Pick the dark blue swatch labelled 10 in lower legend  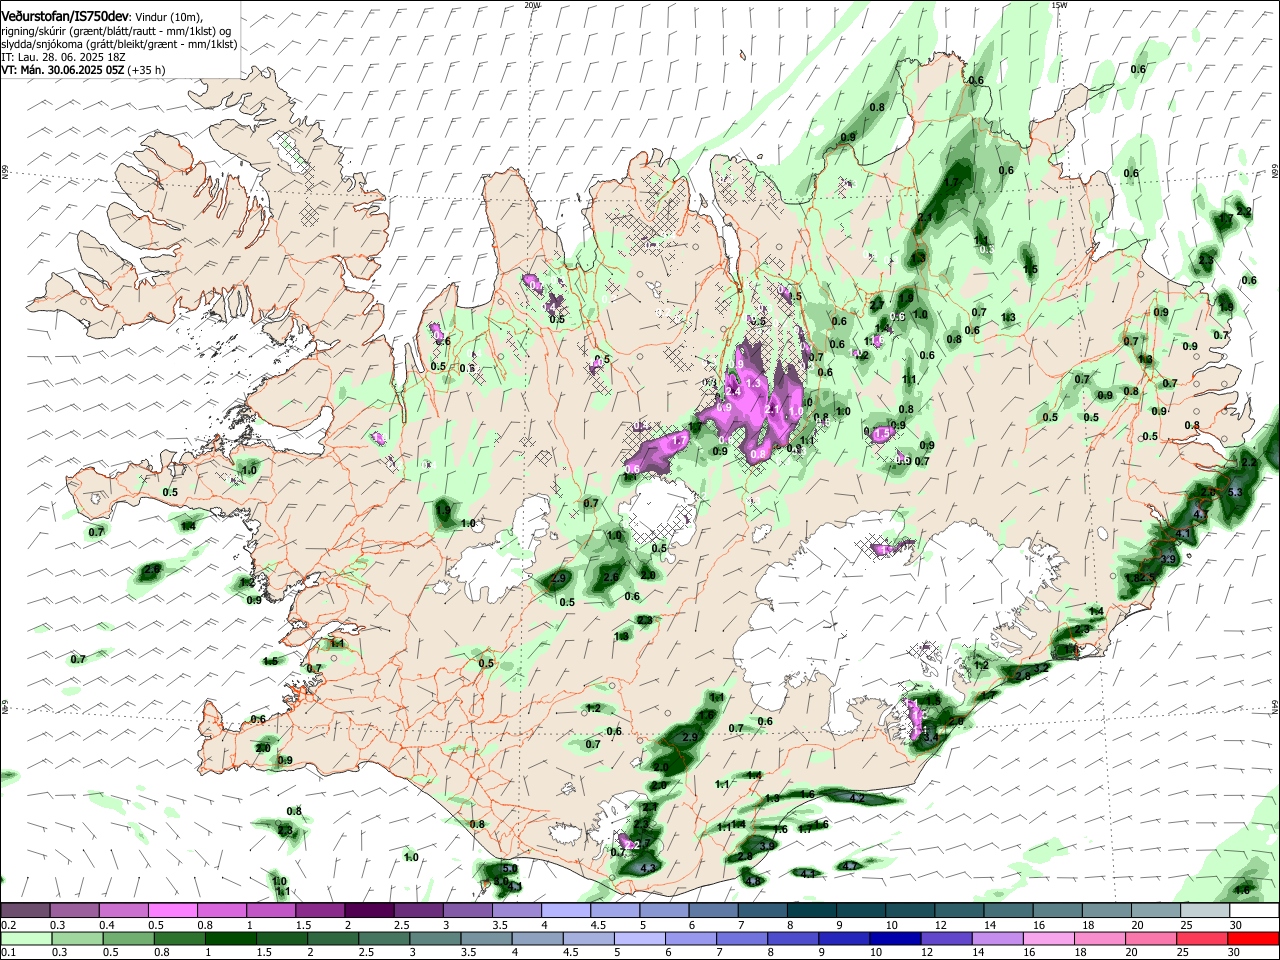pos(895,939)
